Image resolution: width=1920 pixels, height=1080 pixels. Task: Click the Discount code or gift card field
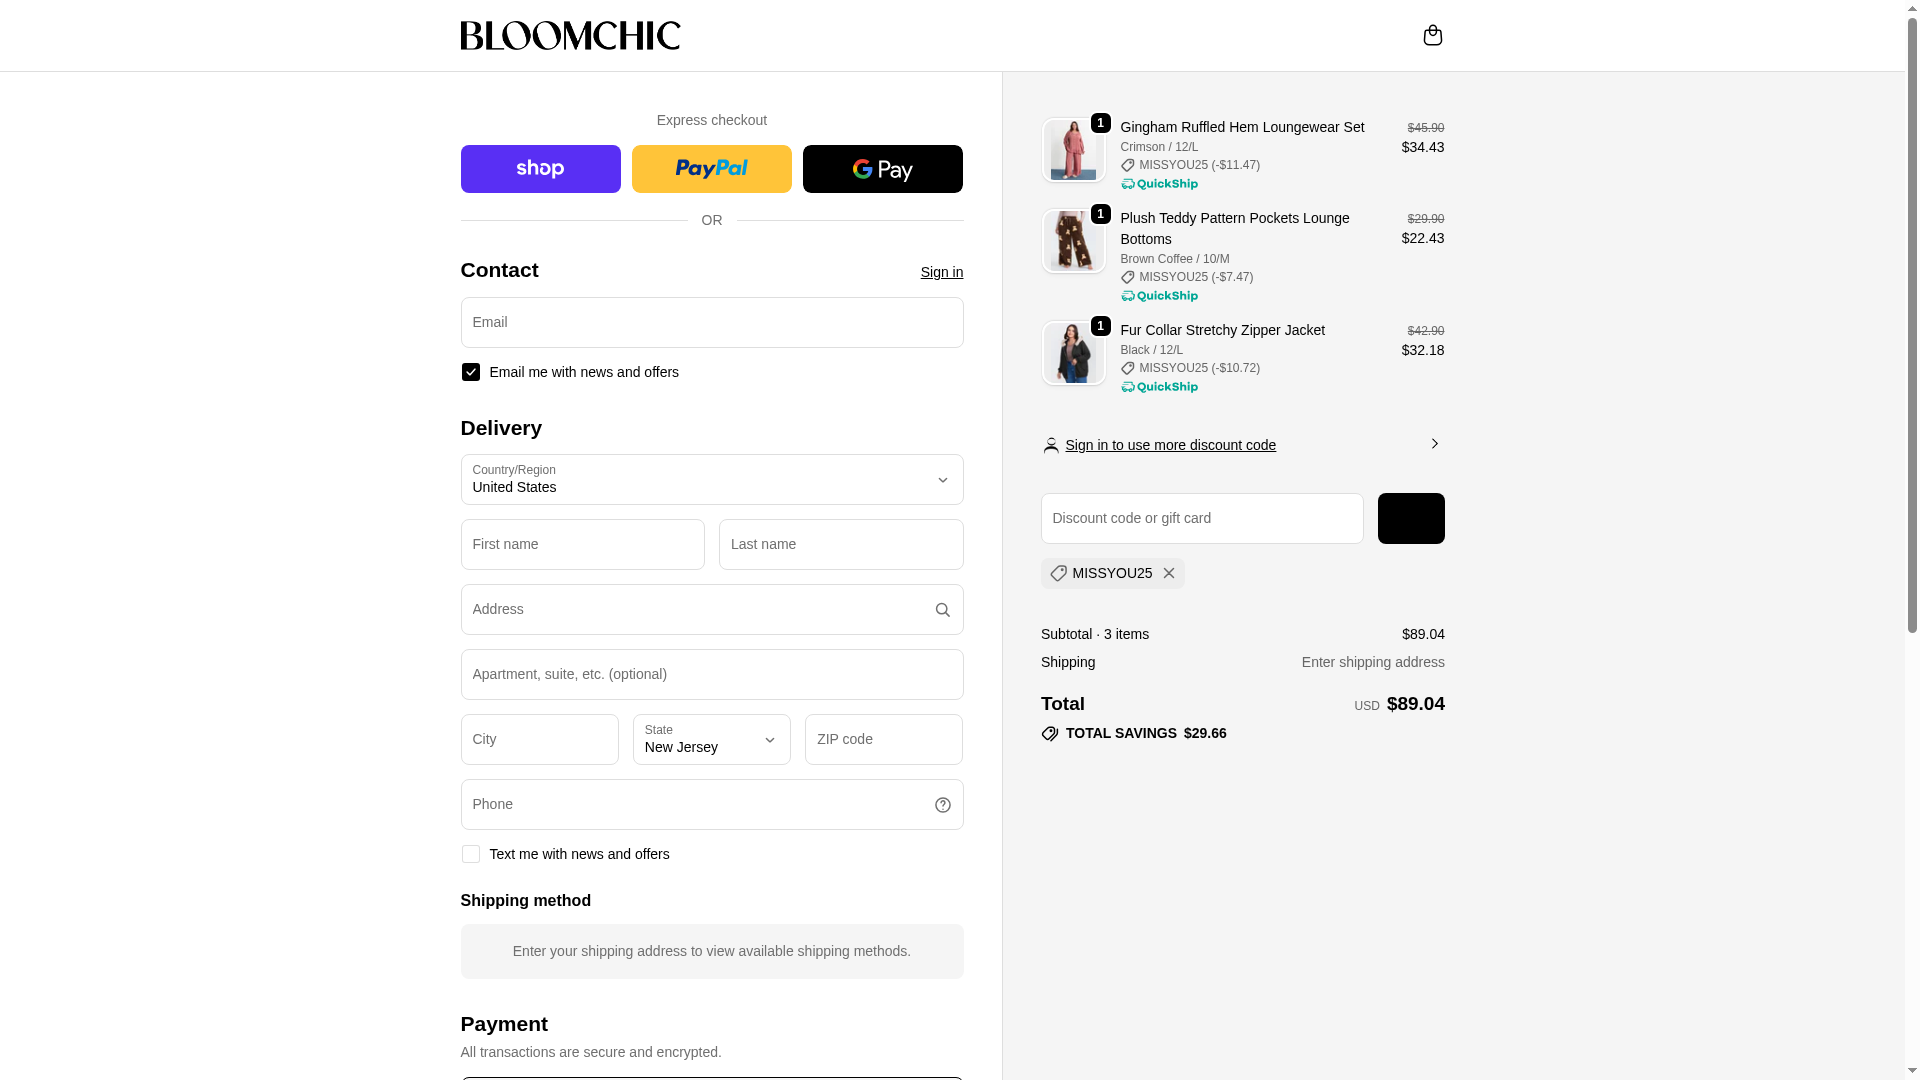click(x=1201, y=519)
